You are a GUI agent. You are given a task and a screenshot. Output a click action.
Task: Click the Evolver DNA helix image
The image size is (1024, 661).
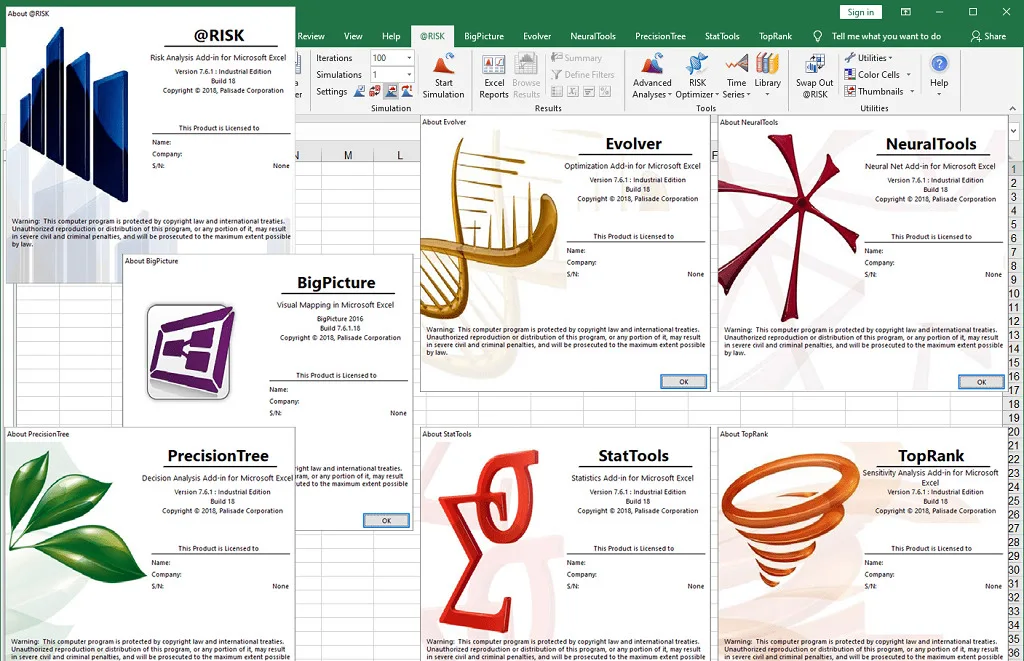click(489, 229)
